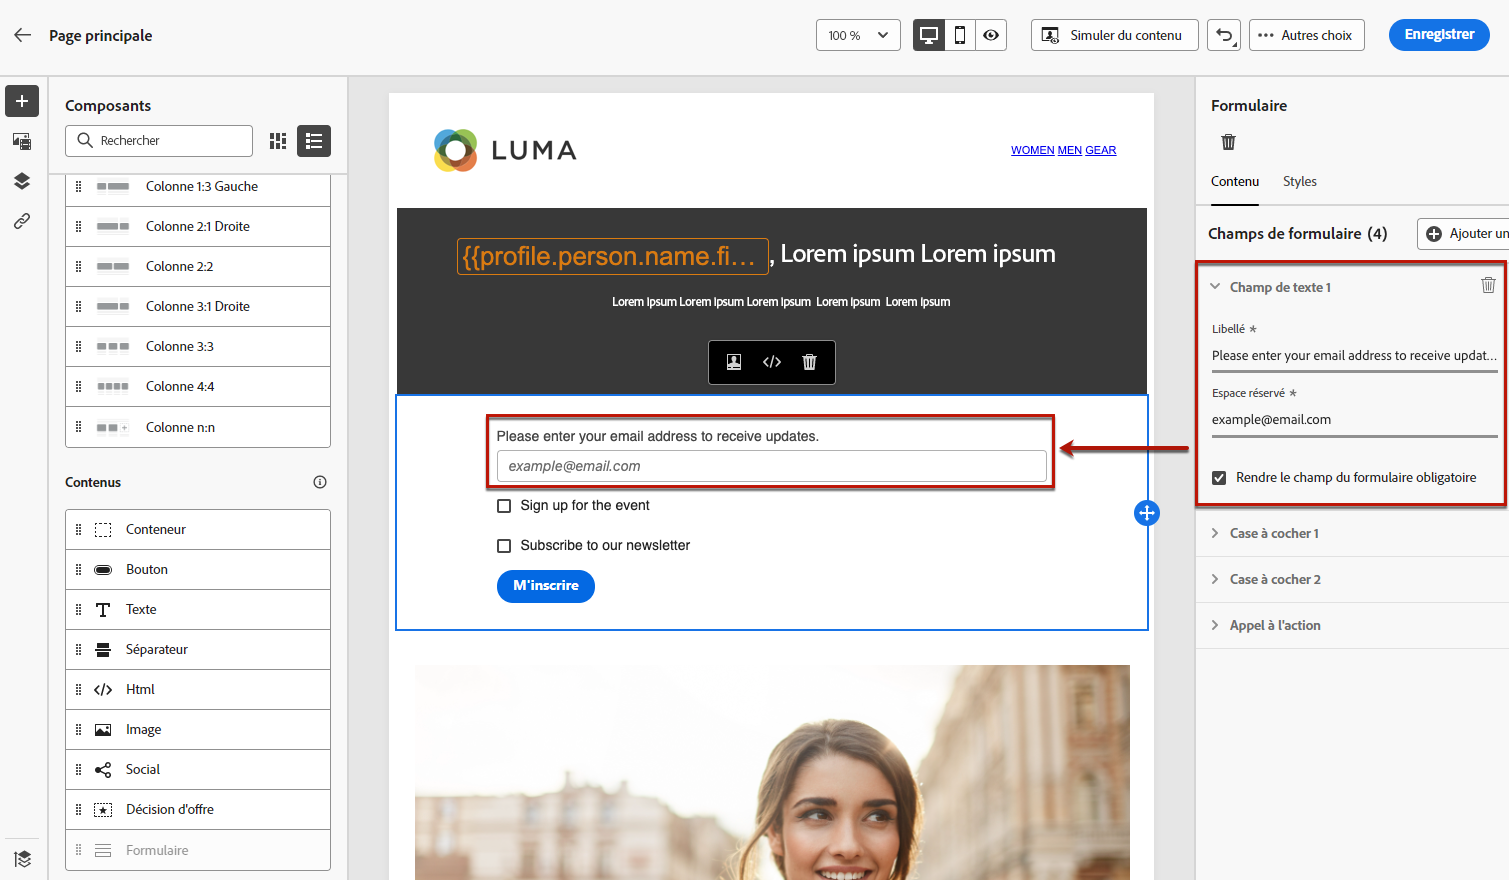
Task: Select the Html content component
Action: (x=198, y=689)
